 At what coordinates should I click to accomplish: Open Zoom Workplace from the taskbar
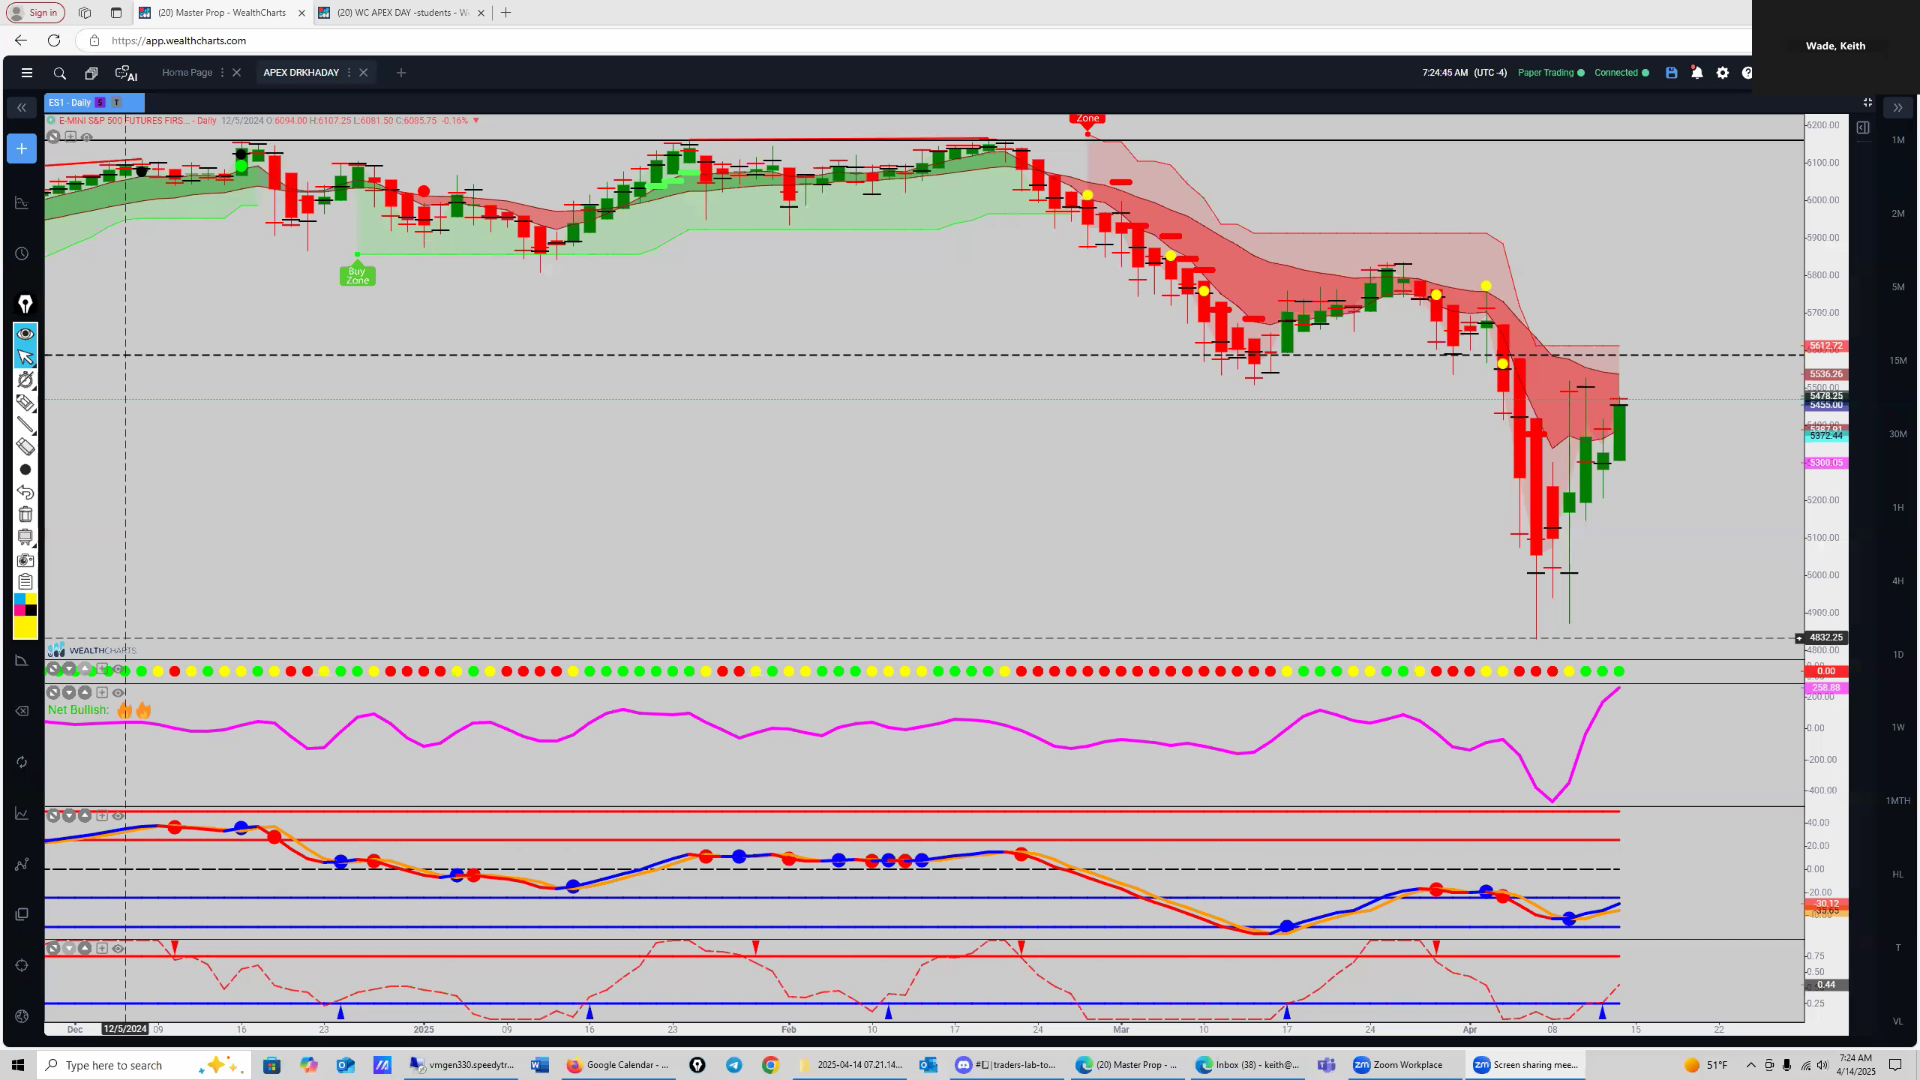[1399, 1065]
